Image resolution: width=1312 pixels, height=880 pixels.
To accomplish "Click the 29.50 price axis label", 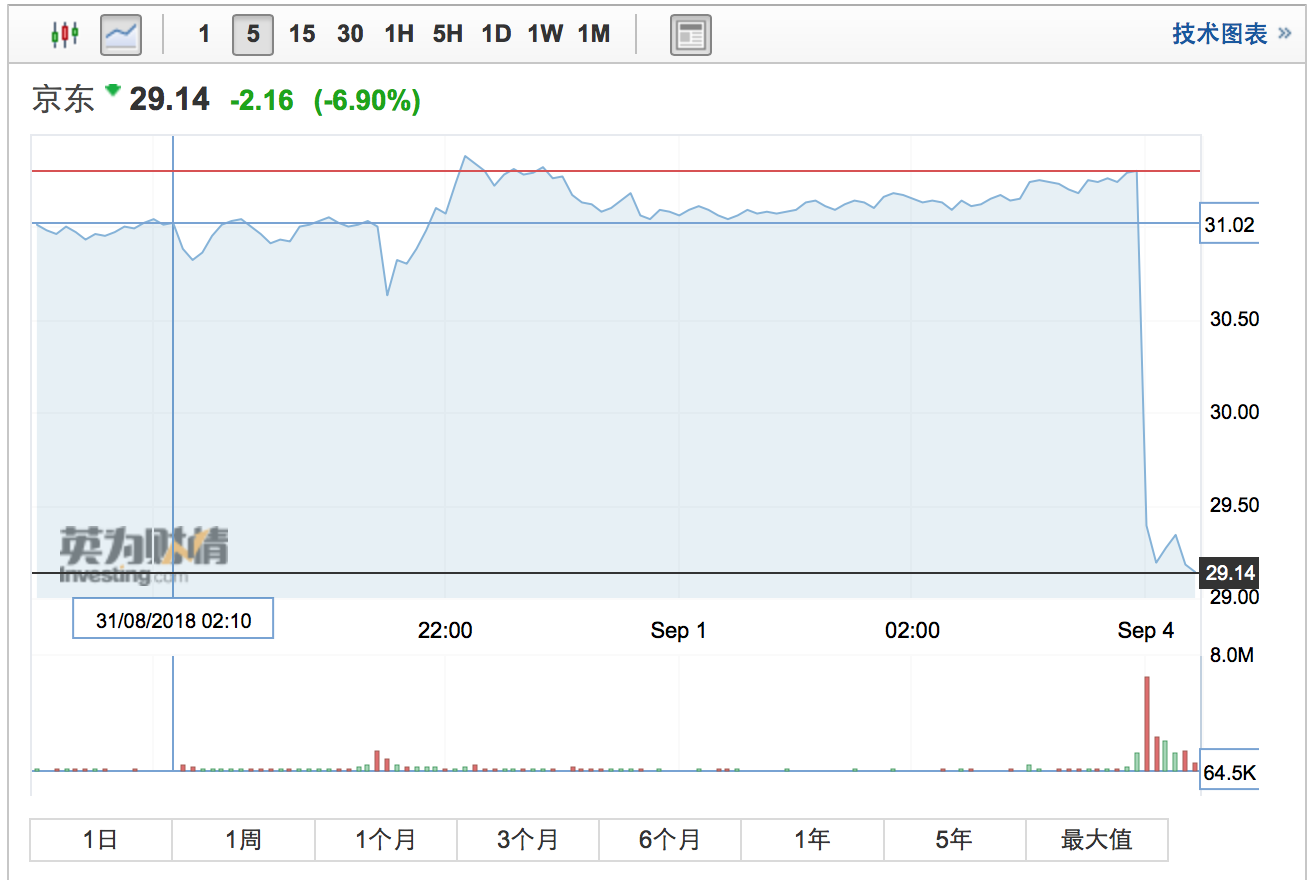I will coord(1234,504).
